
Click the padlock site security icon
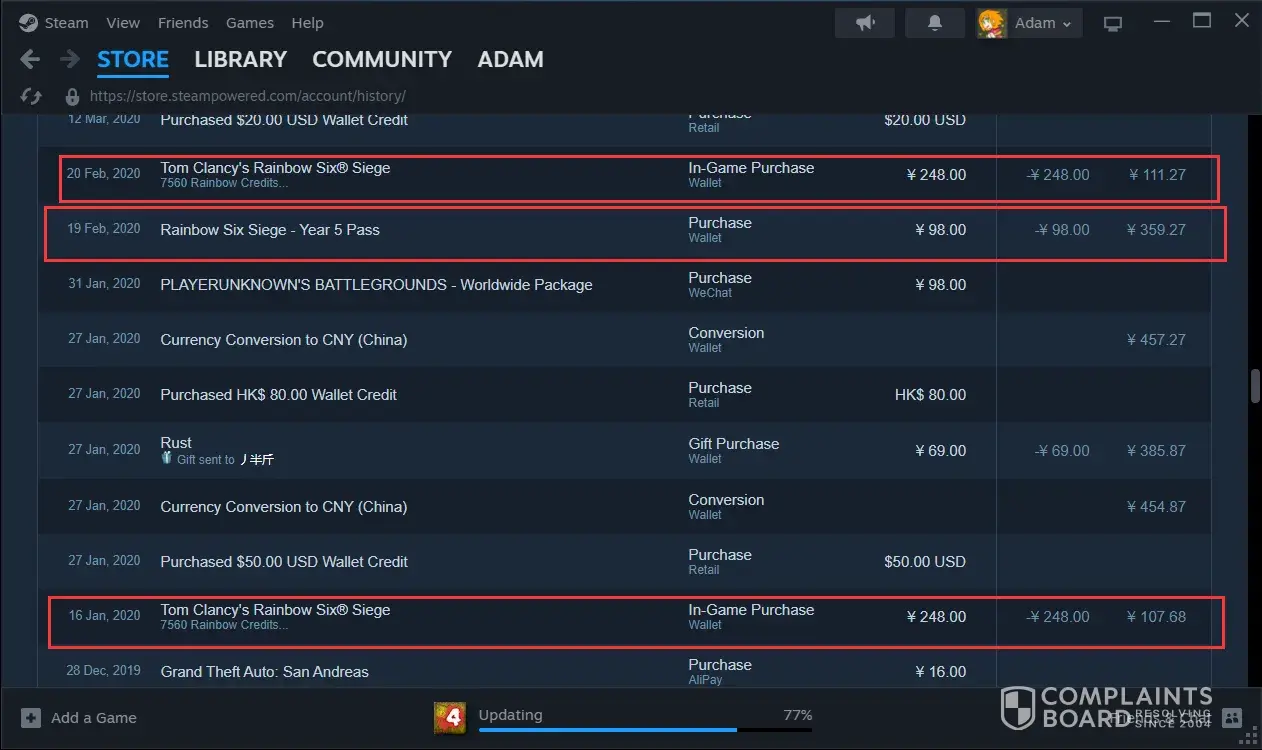pyautogui.click(x=72, y=97)
